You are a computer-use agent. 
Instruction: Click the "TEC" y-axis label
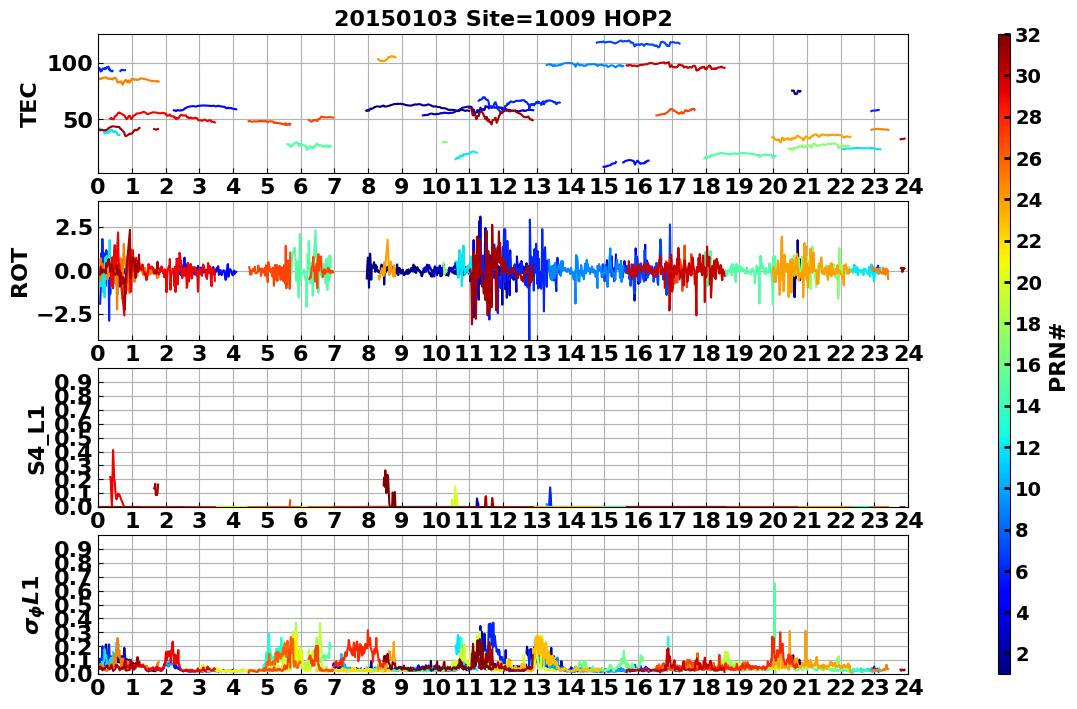click(28, 104)
